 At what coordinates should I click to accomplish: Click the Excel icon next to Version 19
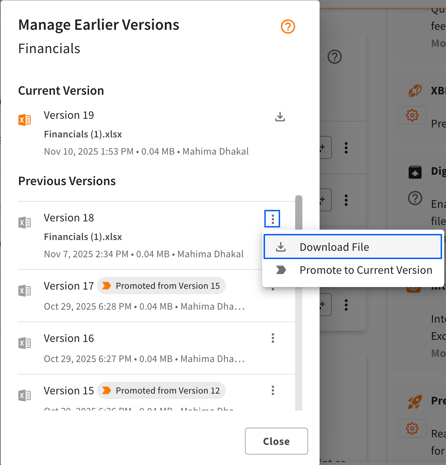[x=25, y=119]
